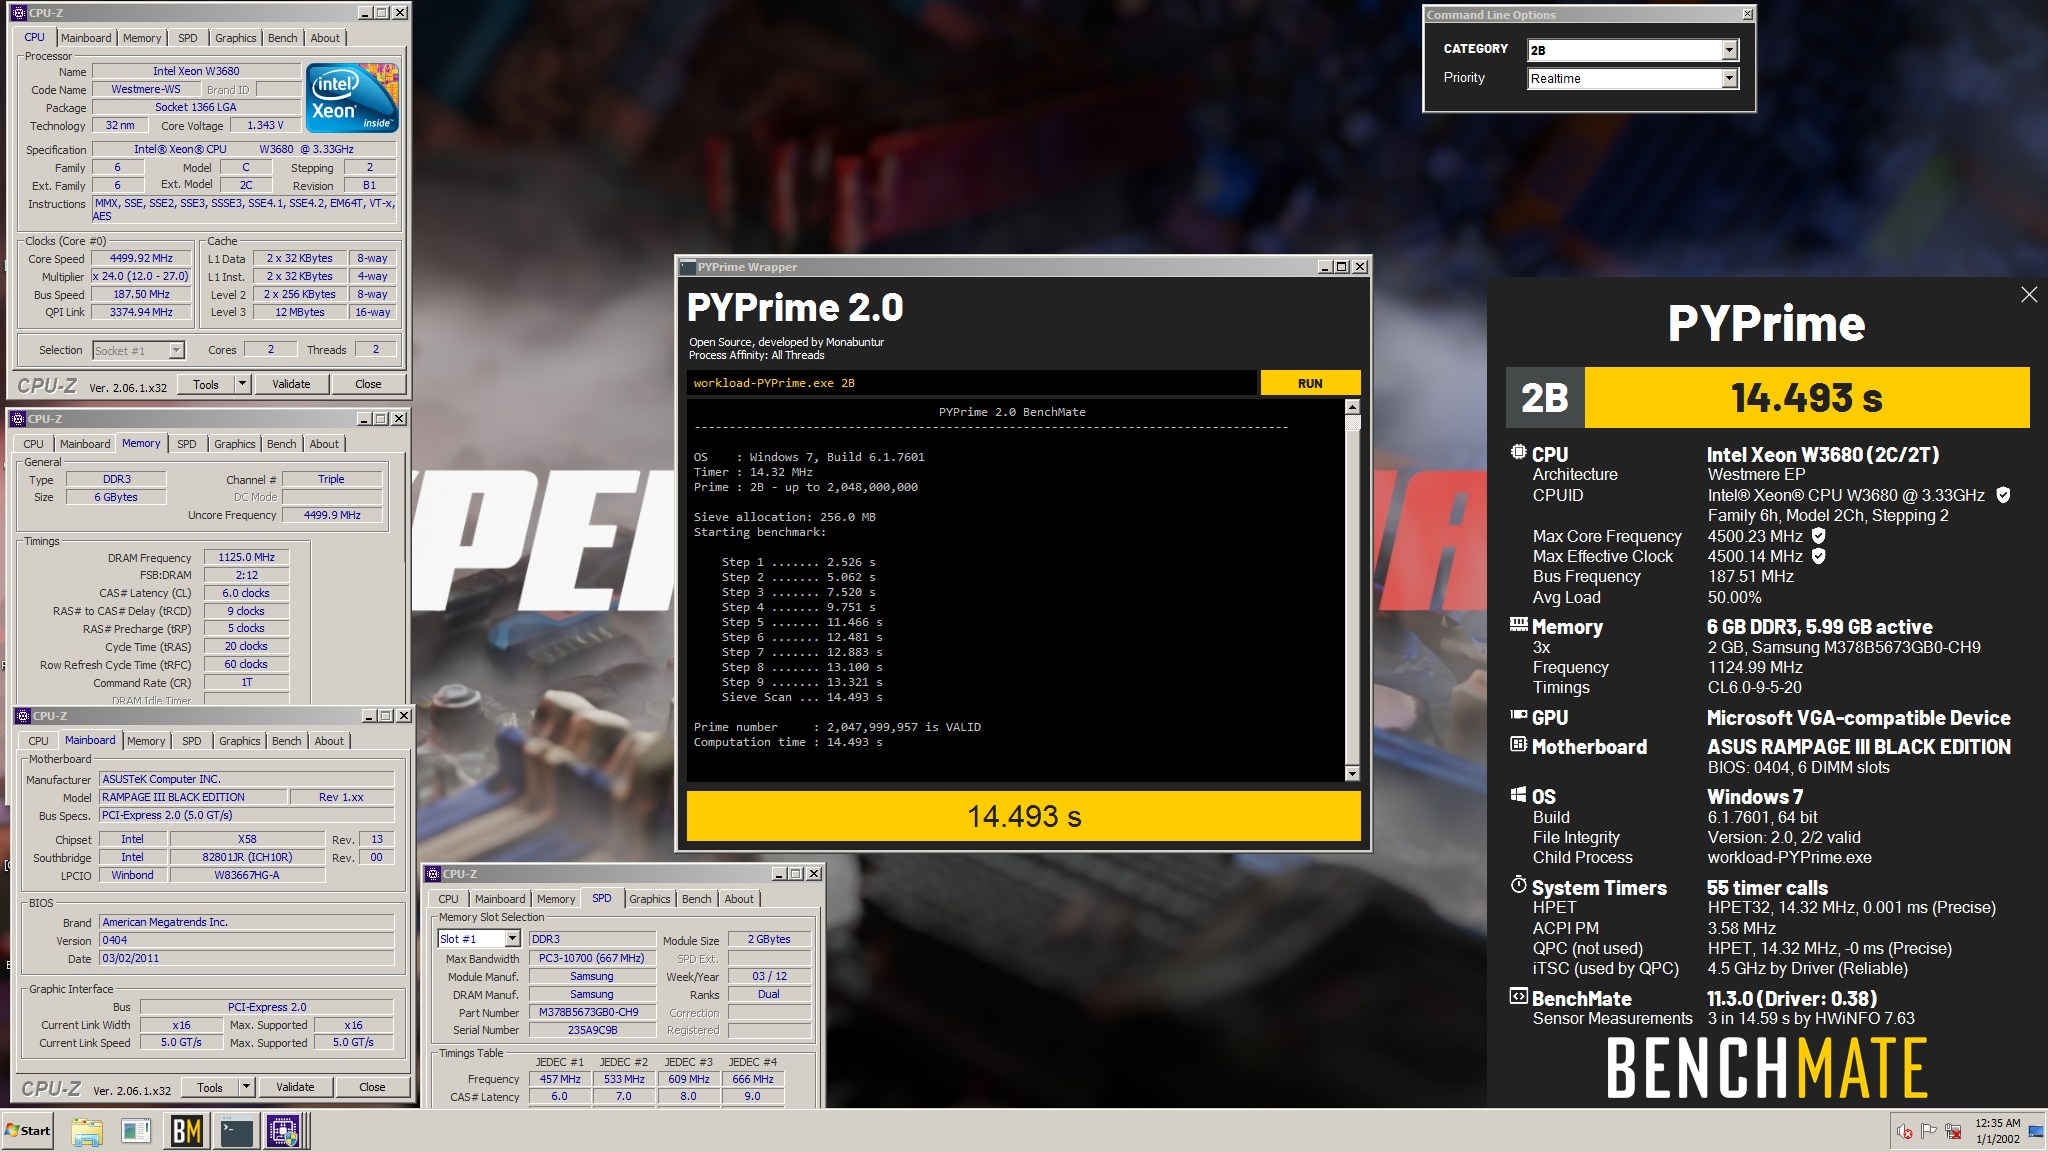Click the RAMPAGE III BLACK EDITION model field
This screenshot has width=2048, height=1152.
[x=192, y=797]
